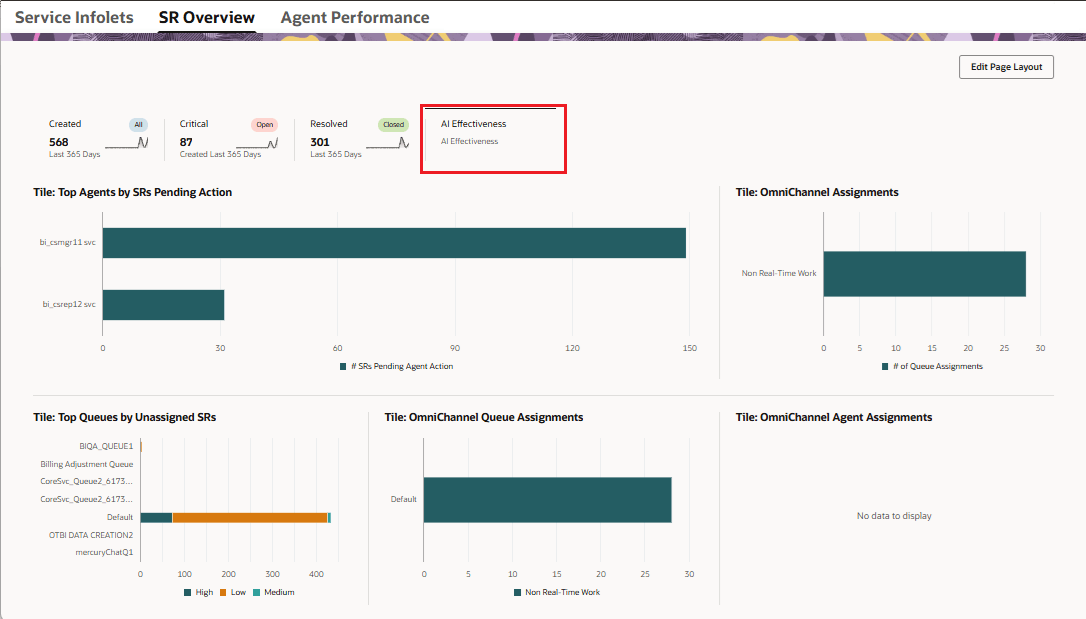Toggle the High legend swatch
This screenshot has height=619, width=1086.
coord(188,592)
